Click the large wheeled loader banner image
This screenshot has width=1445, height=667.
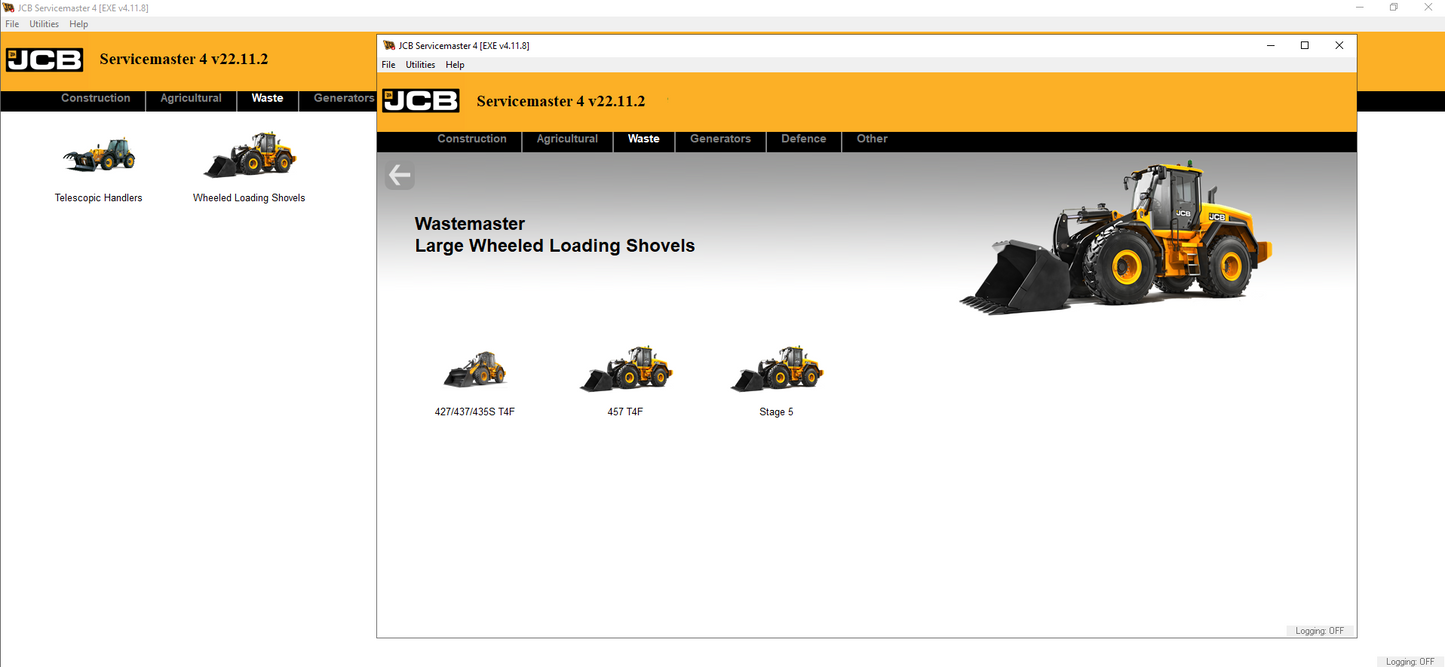point(1116,238)
